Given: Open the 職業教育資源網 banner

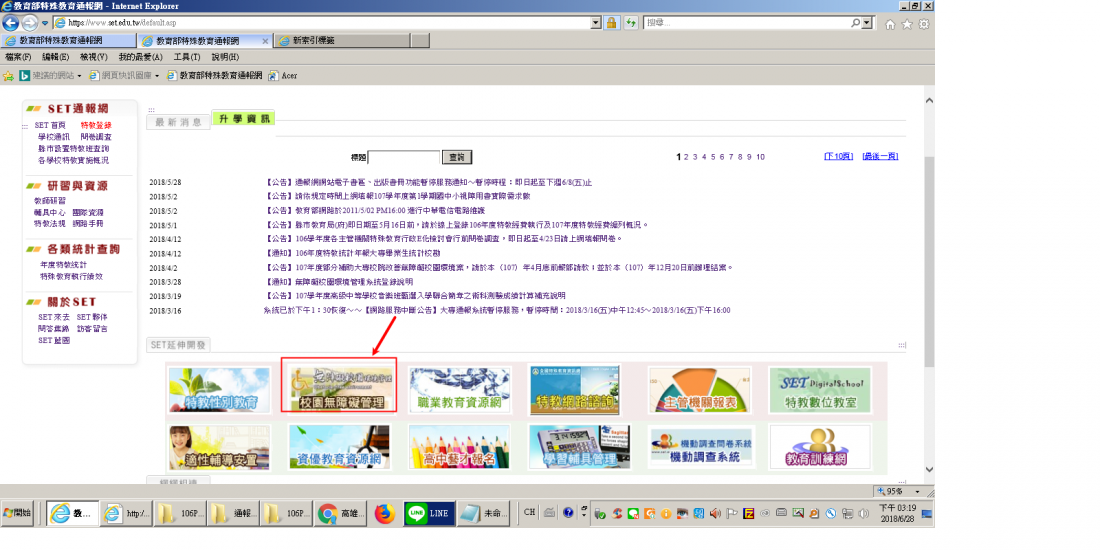Looking at the screenshot, I should click(460, 390).
